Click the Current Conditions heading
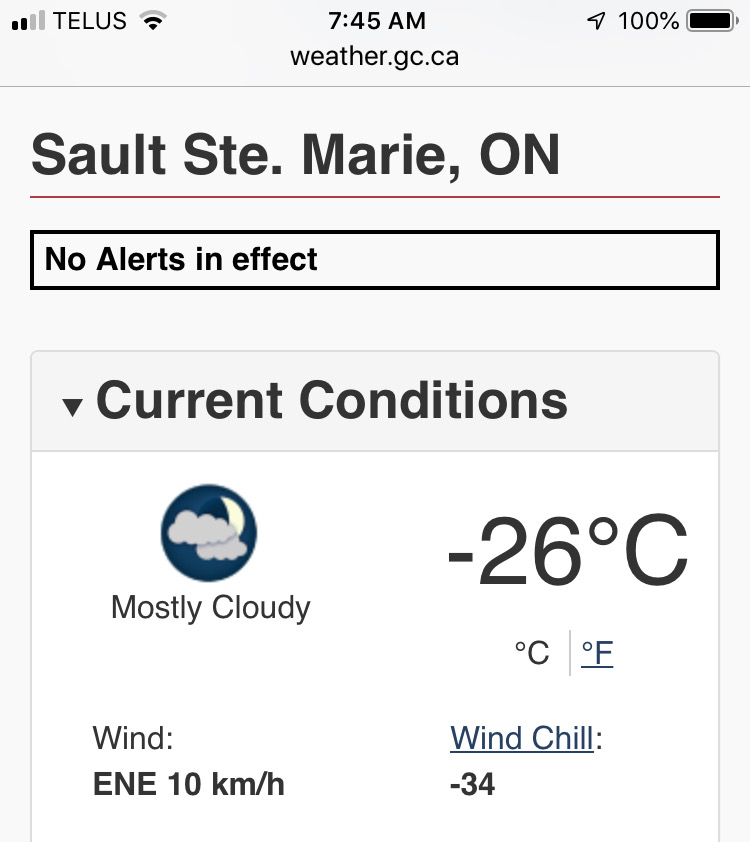Viewport: 750px width, 842px height. [x=331, y=401]
